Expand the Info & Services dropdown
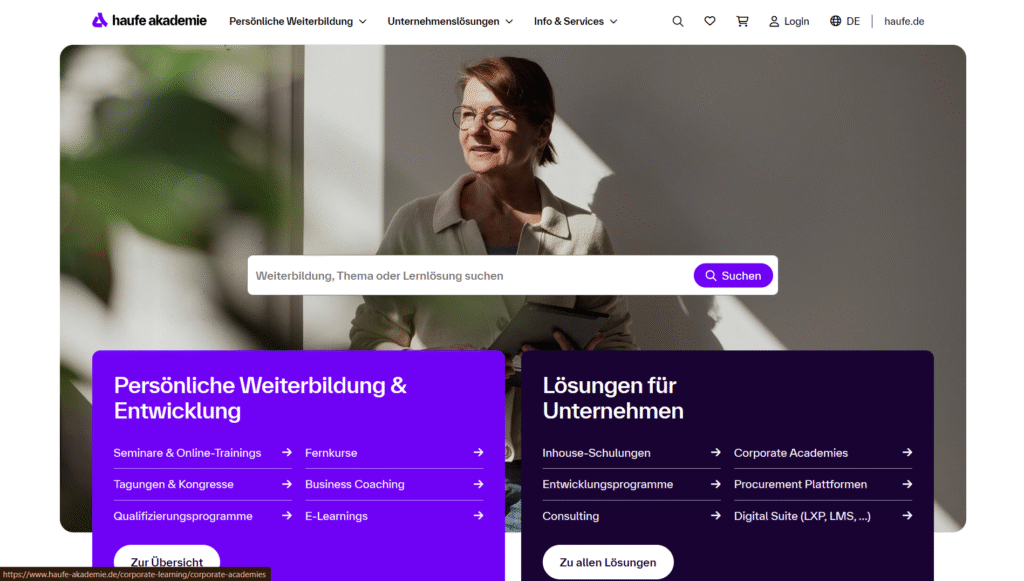Viewport: 1024px width, 581px height. click(575, 22)
